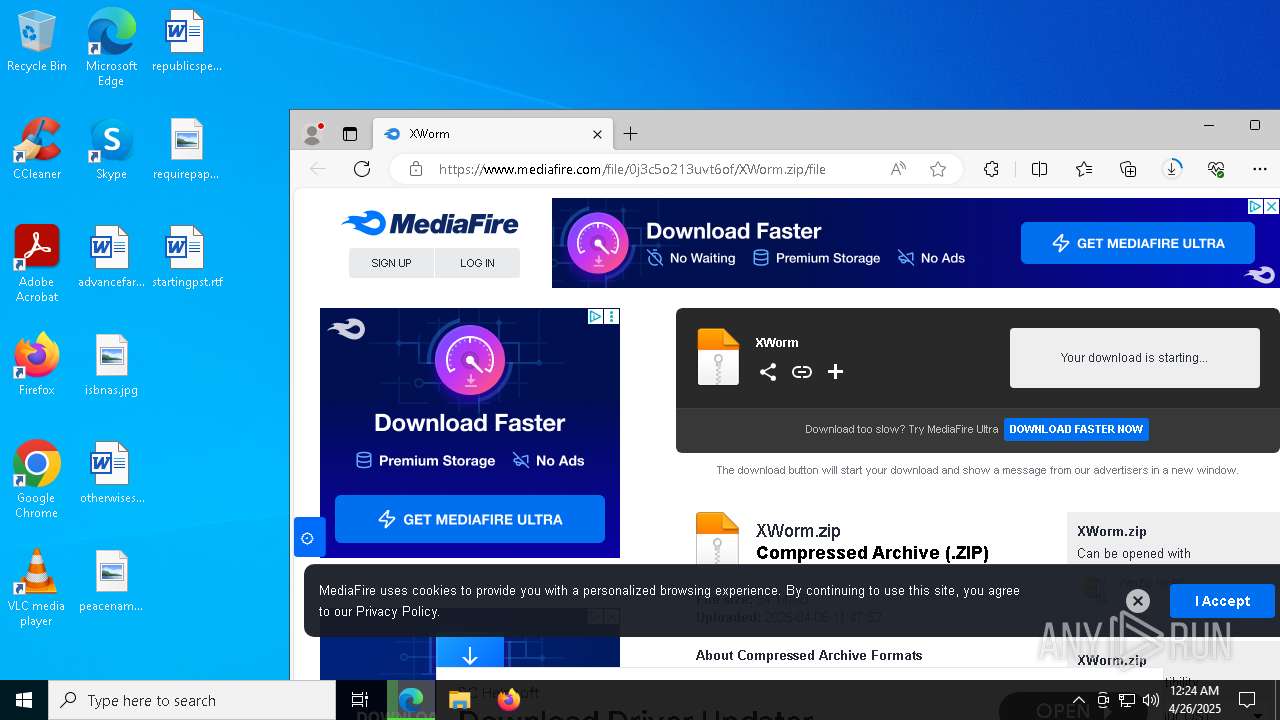
Task: Open advancefar... Word document
Action: [111, 258]
